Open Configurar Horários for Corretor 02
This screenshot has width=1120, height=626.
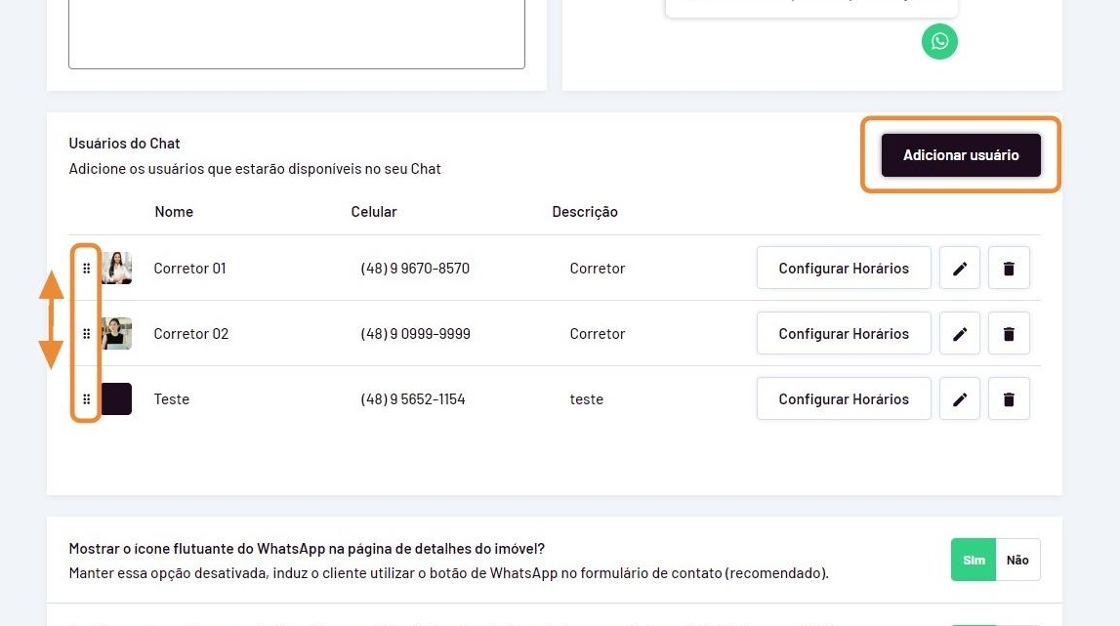pos(843,334)
